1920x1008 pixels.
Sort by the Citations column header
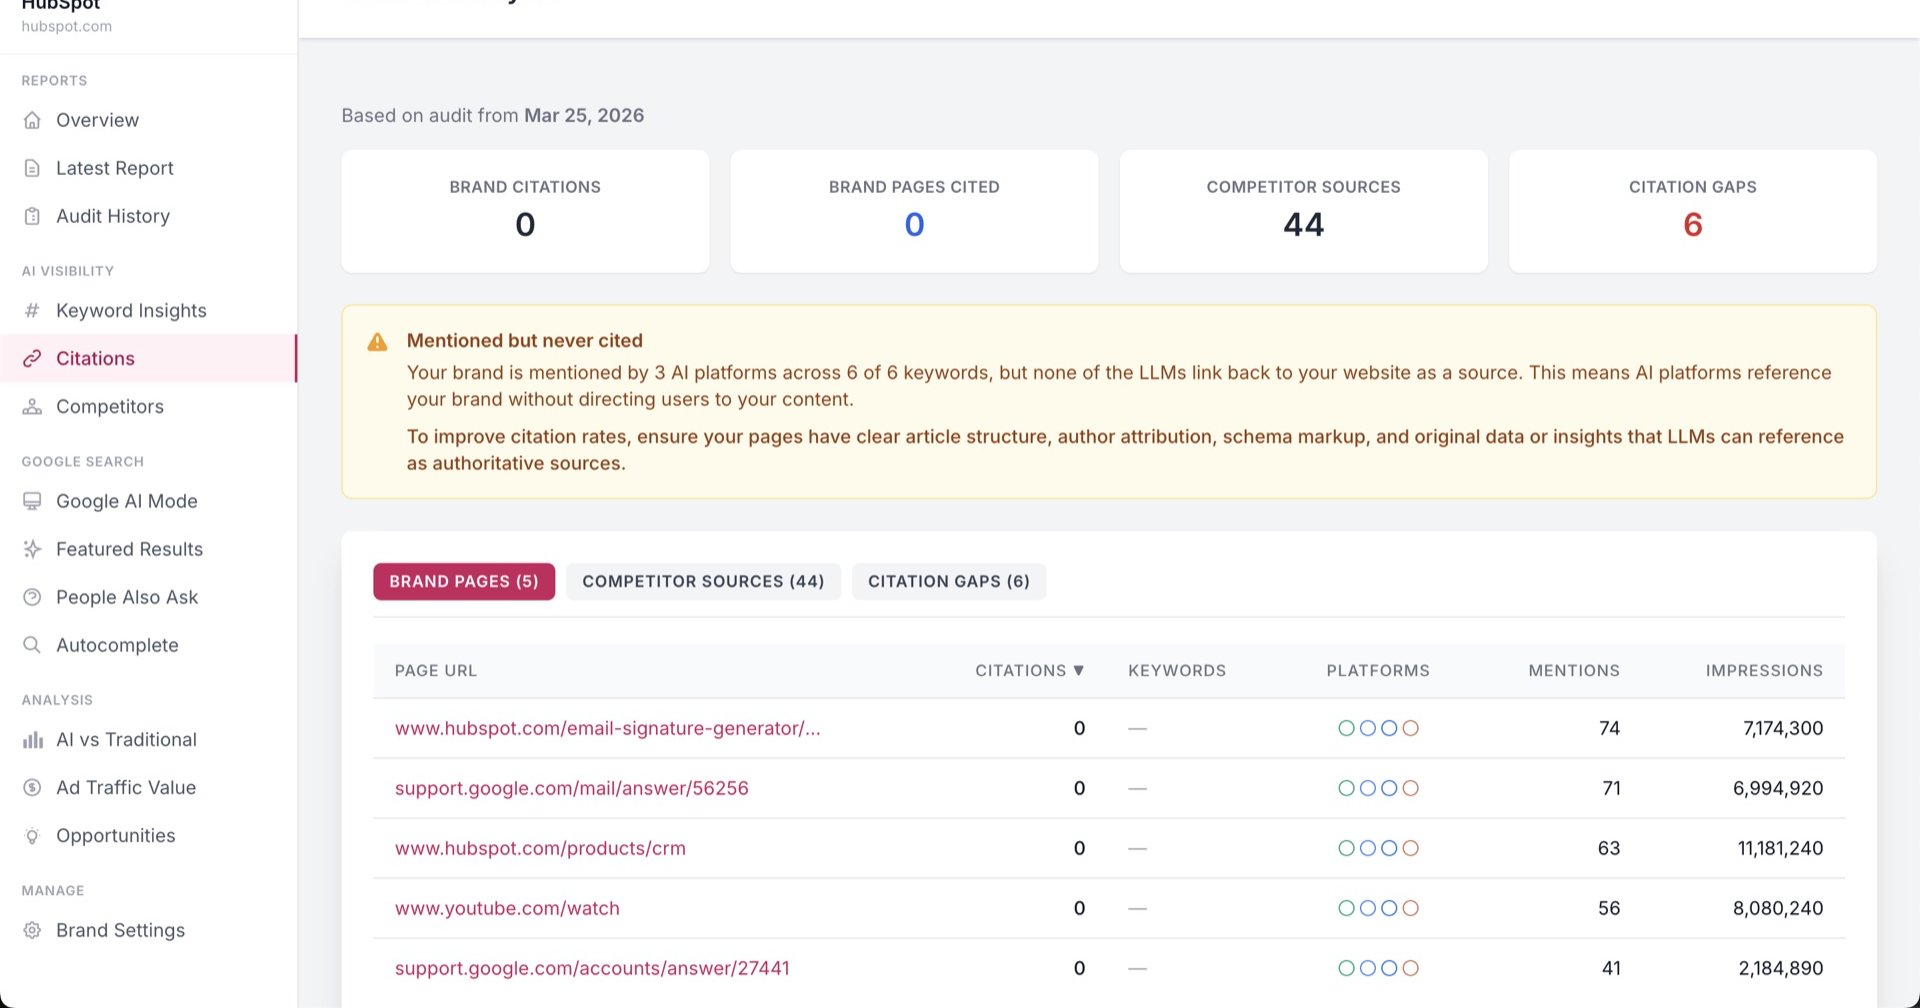(1030, 671)
